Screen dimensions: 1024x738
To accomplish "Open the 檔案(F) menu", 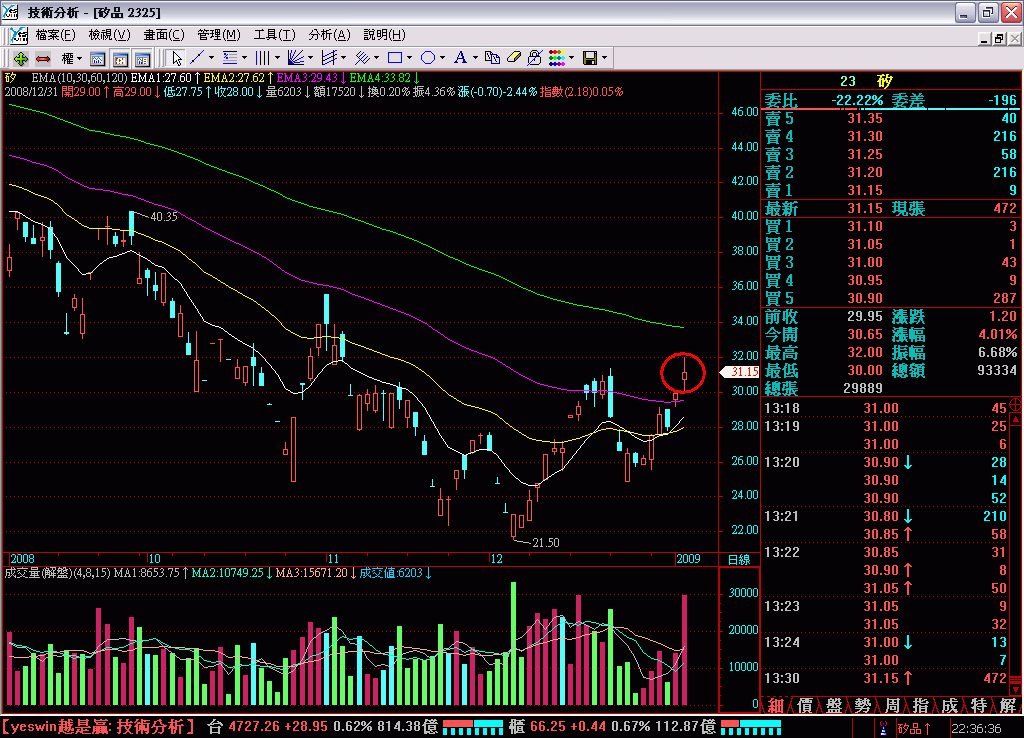I will 56,35.
